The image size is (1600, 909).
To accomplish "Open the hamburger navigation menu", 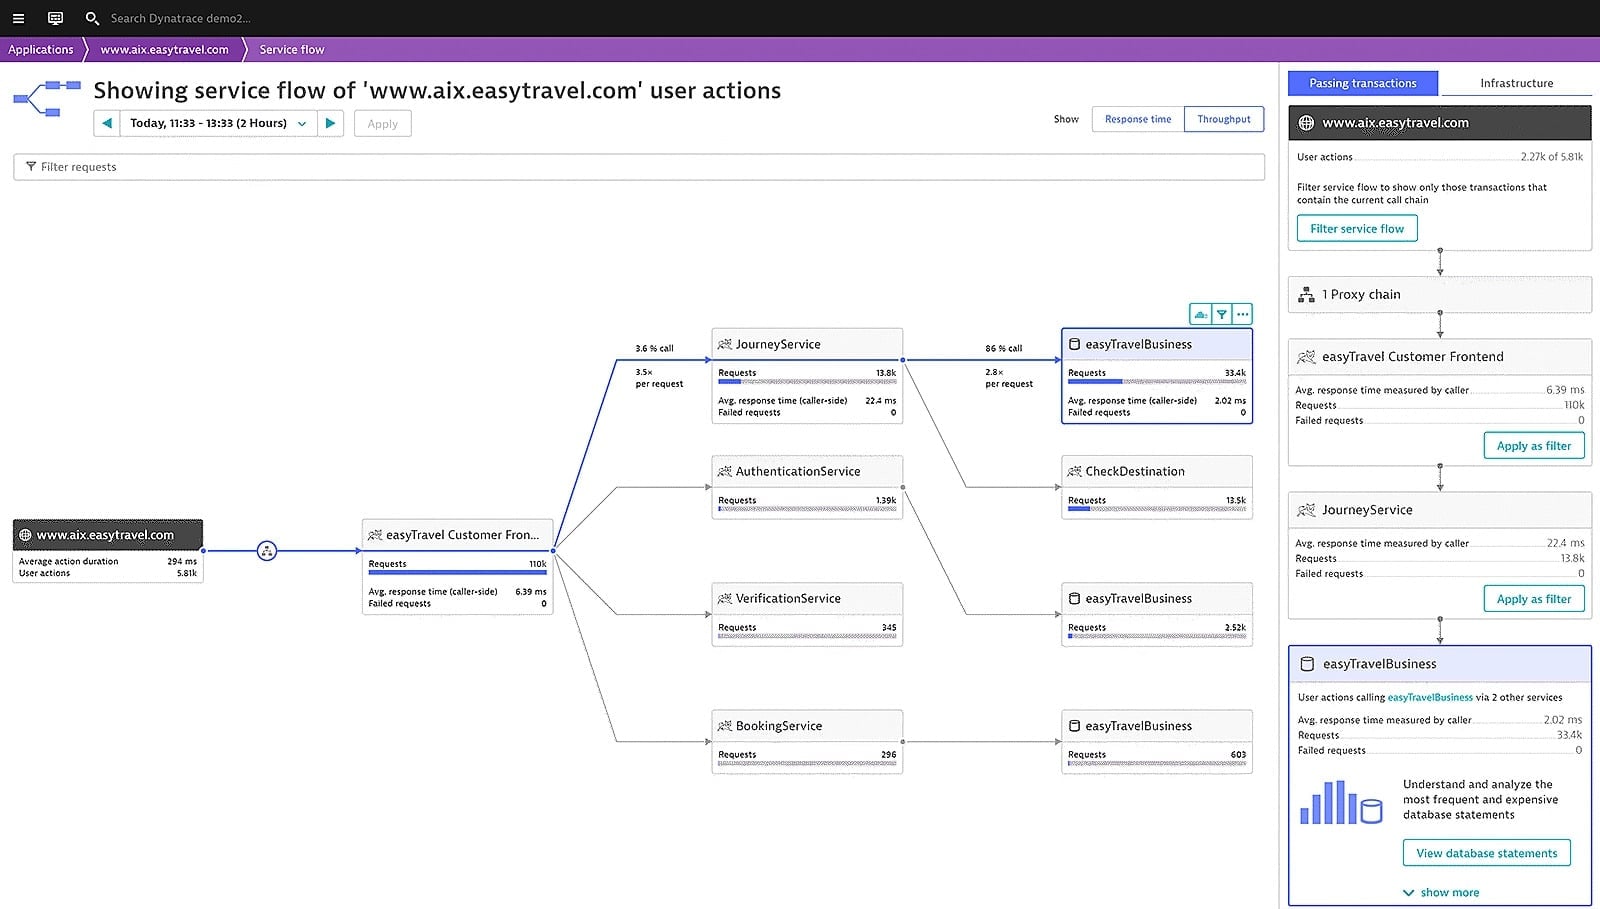I will tap(18, 18).
